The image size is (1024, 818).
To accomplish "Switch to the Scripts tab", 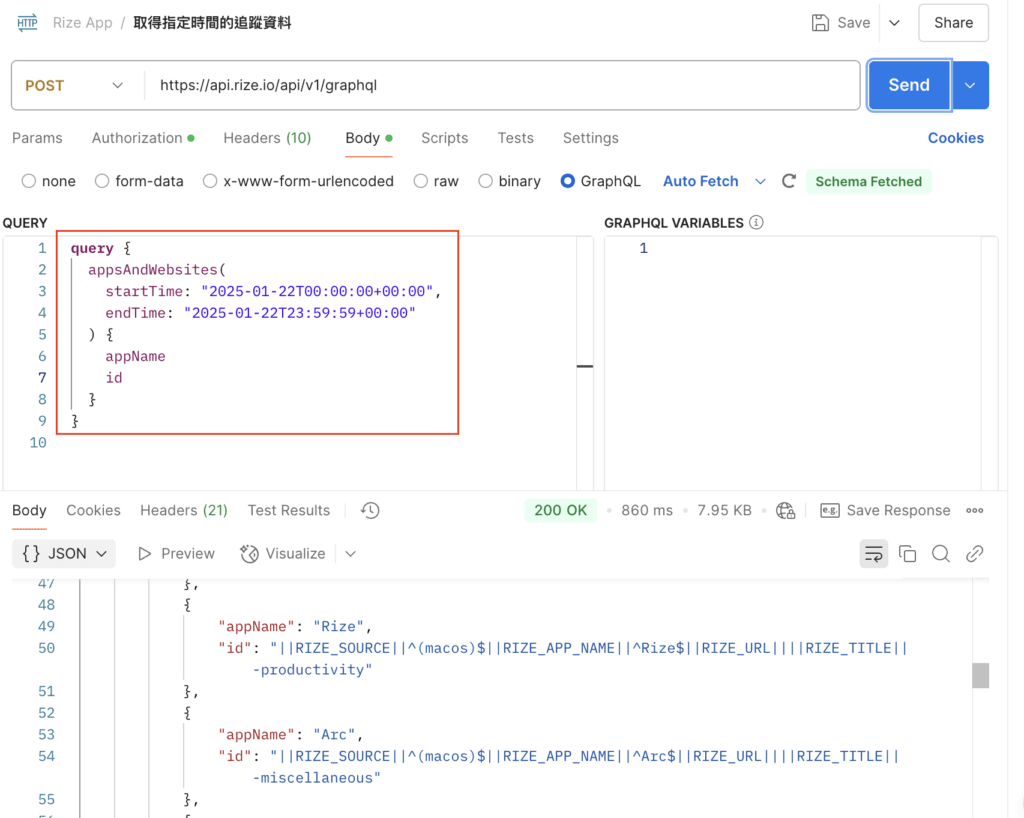I will pos(445,138).
